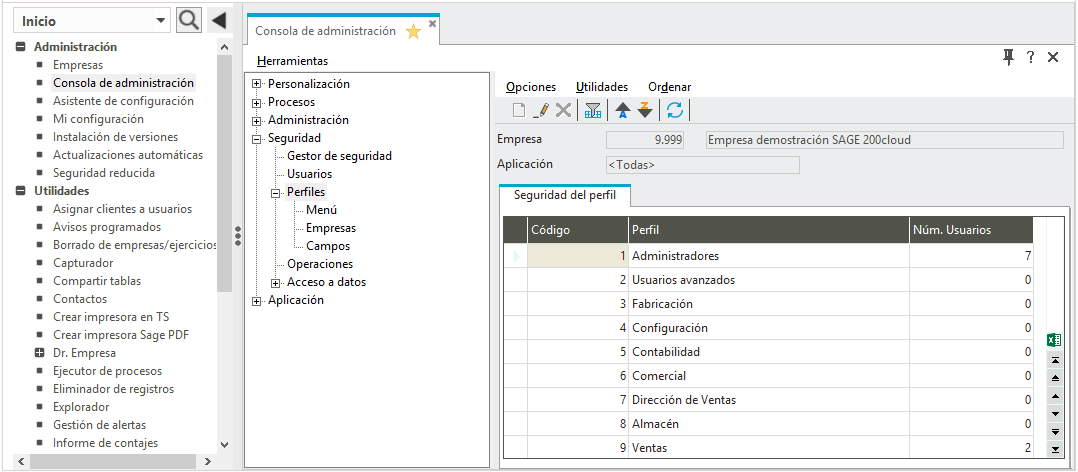Collapse the Utilidades sidebar group
Viewport: 1078px width, 472px height.
coord(21,191)
